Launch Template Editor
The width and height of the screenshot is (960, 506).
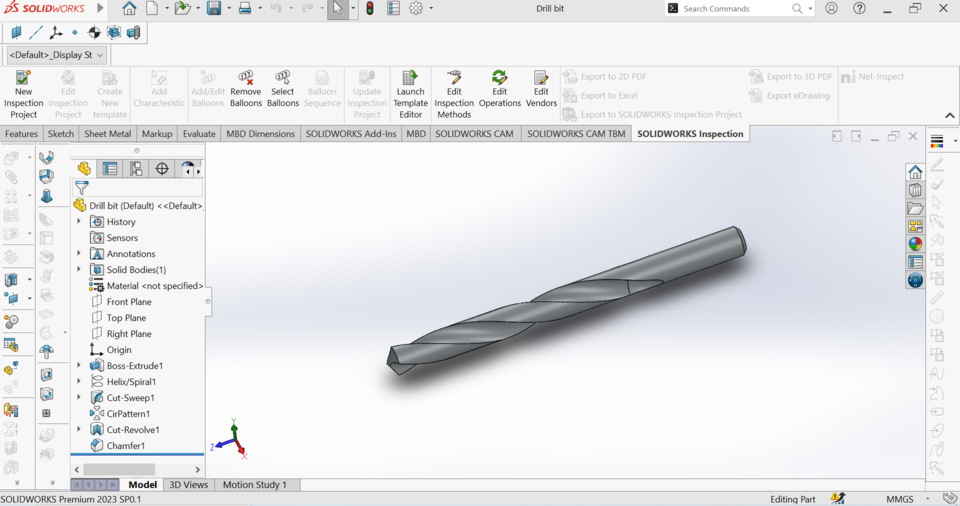click(x=410, y=94)
